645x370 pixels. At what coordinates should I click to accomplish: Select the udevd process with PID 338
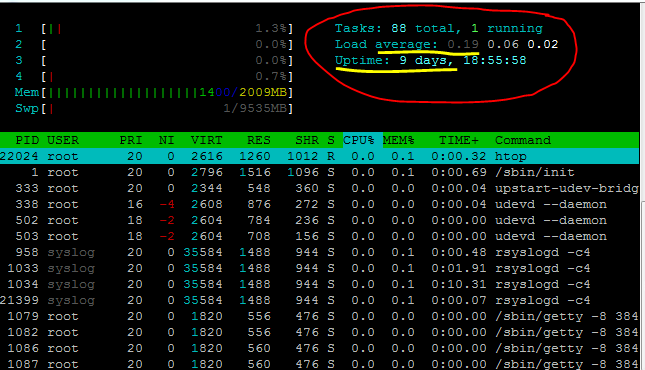pyautogui.click(x=320, y=205)
